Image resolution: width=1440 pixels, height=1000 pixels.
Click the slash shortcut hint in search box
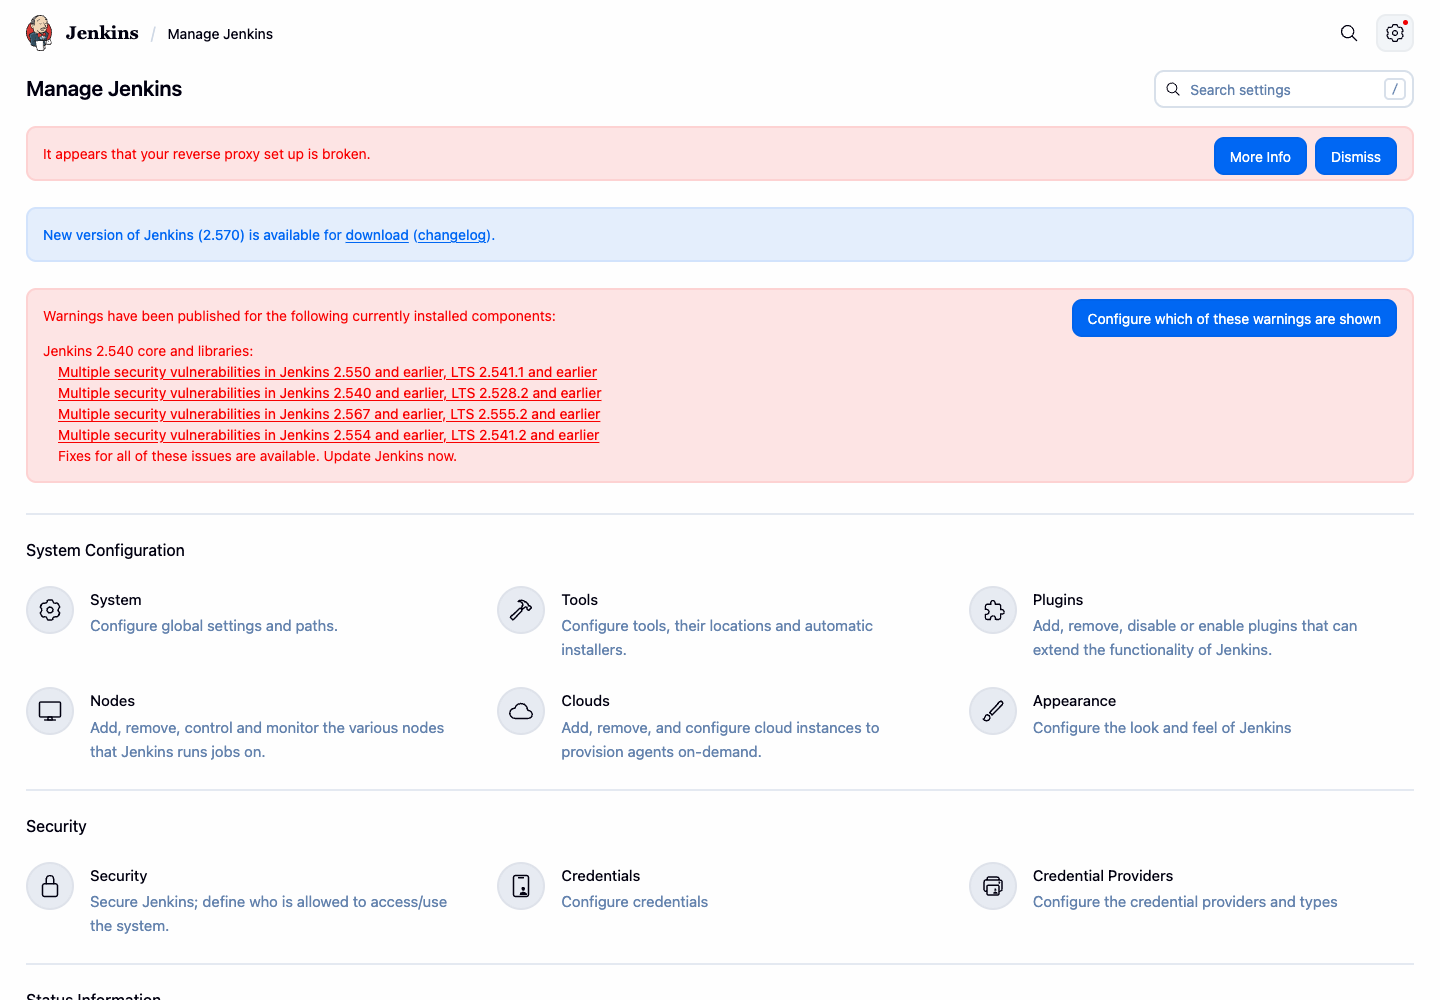1395,89
